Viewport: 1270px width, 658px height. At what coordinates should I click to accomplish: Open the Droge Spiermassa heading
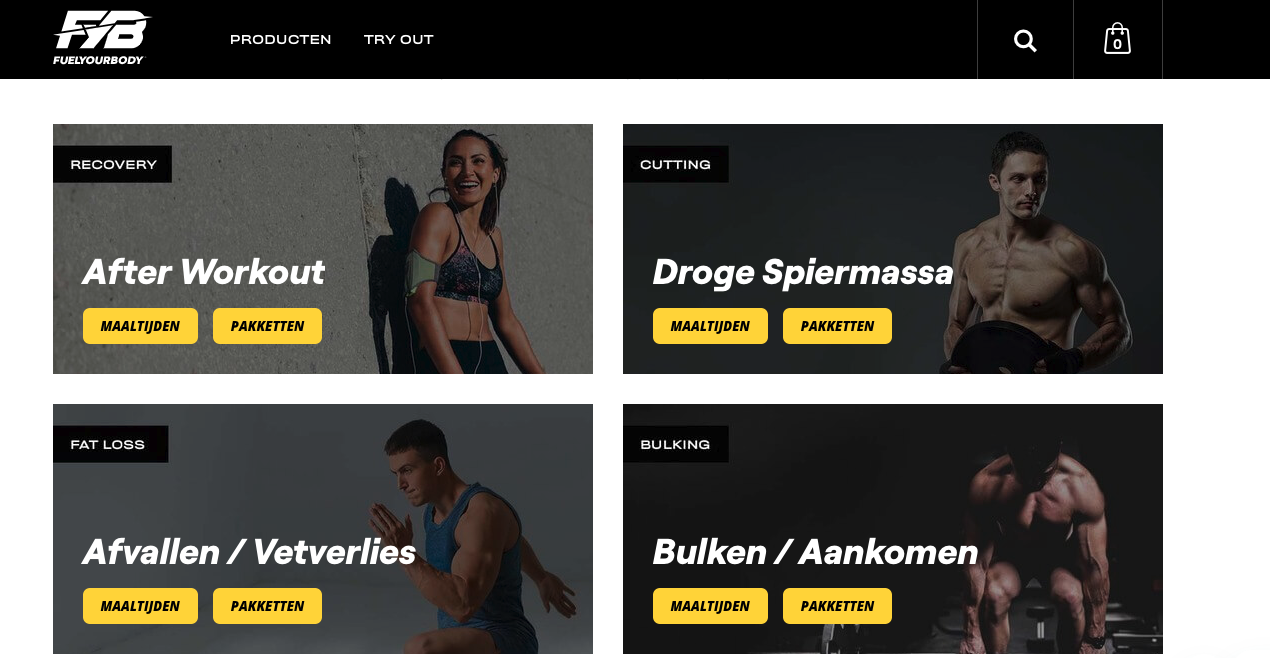803,272
